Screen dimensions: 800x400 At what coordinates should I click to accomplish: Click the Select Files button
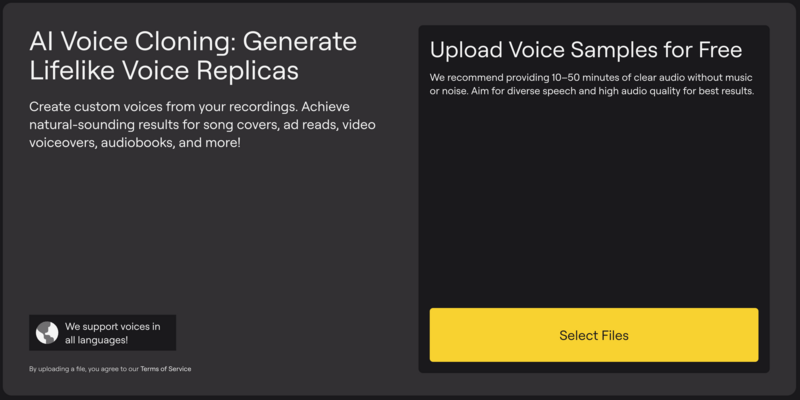tap(594, 335)
